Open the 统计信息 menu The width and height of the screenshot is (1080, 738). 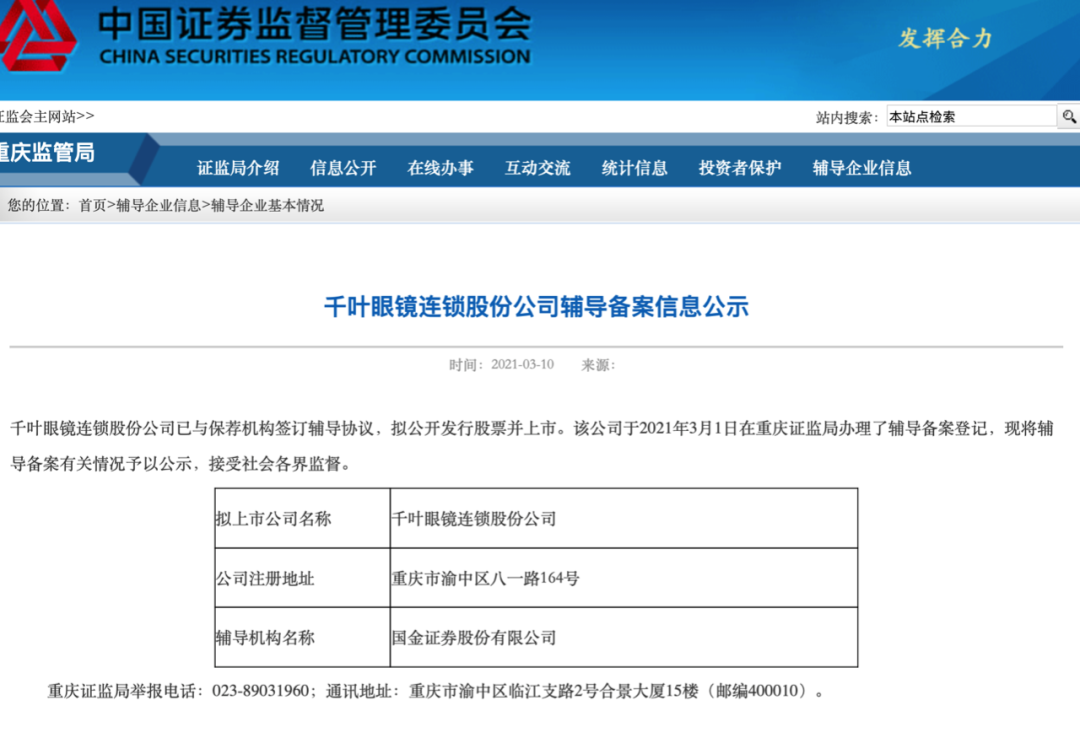[x=634, y=167]
